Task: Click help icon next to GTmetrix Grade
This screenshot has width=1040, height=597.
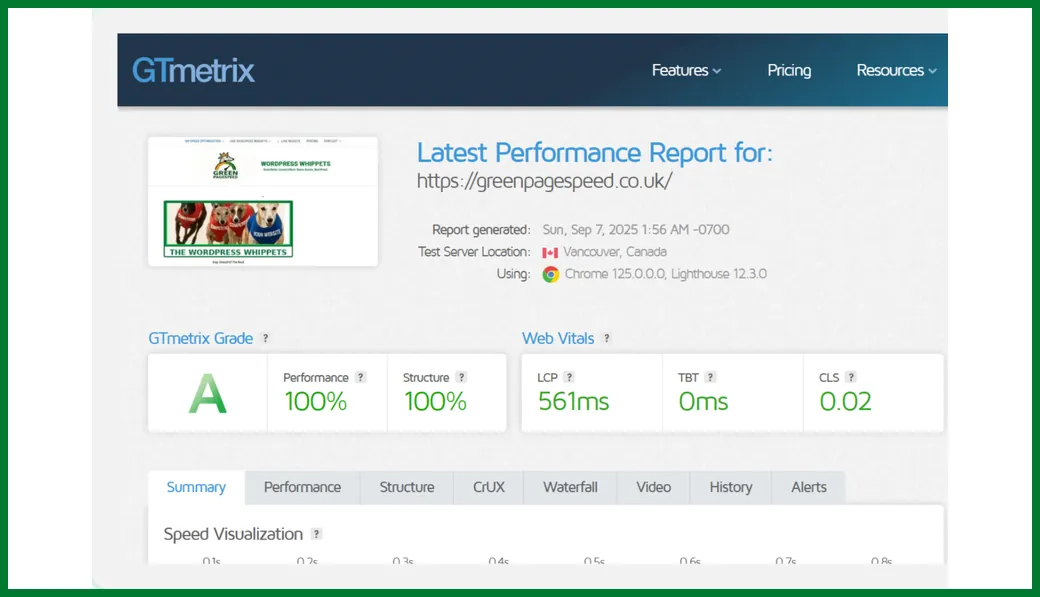Action: pyautogui.click(x=265, y=338)
